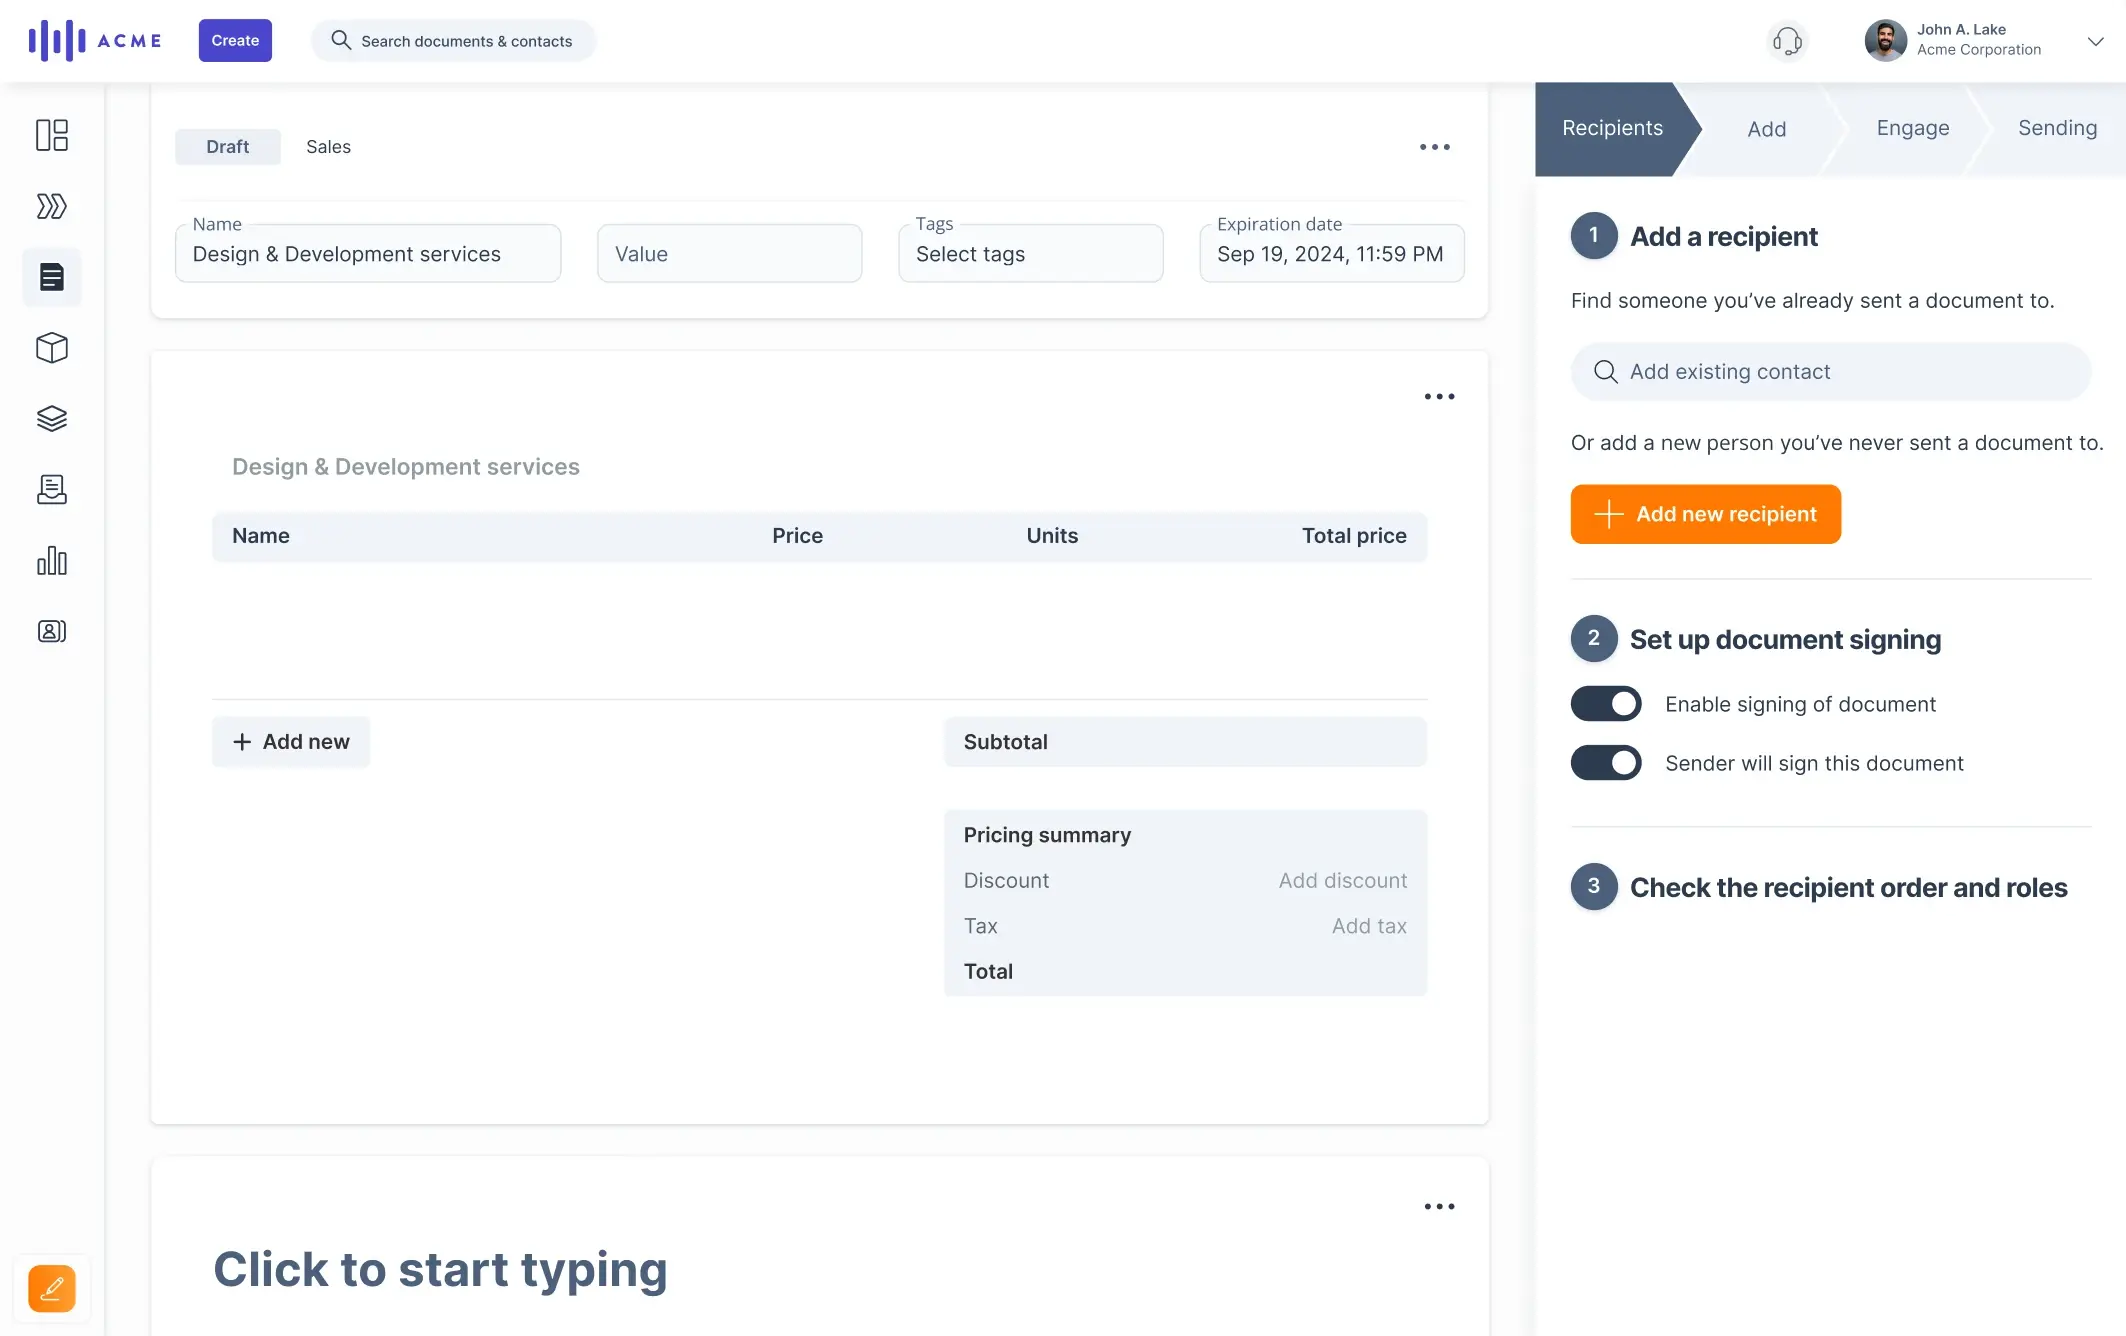The image size is (2126, 1336).
Task: Expand the Tags dropdown selector
Action: click(x=1031, y=252)
